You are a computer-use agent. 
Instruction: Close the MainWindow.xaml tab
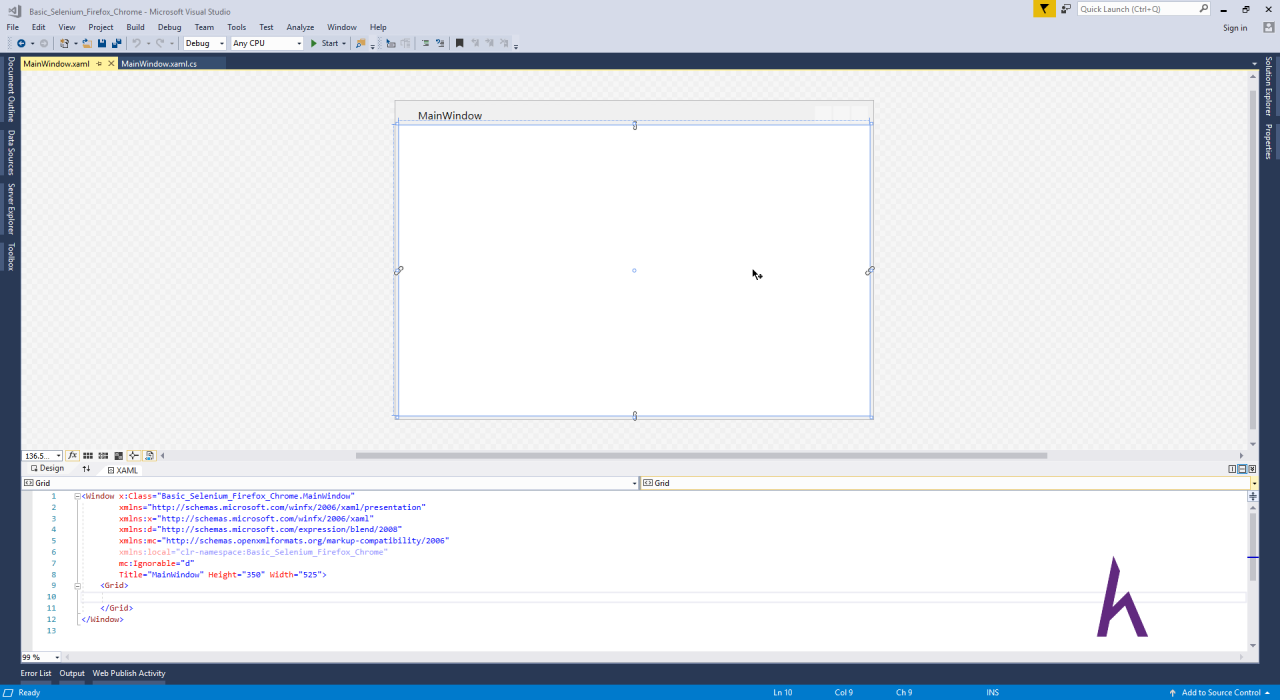coord(111,63)
